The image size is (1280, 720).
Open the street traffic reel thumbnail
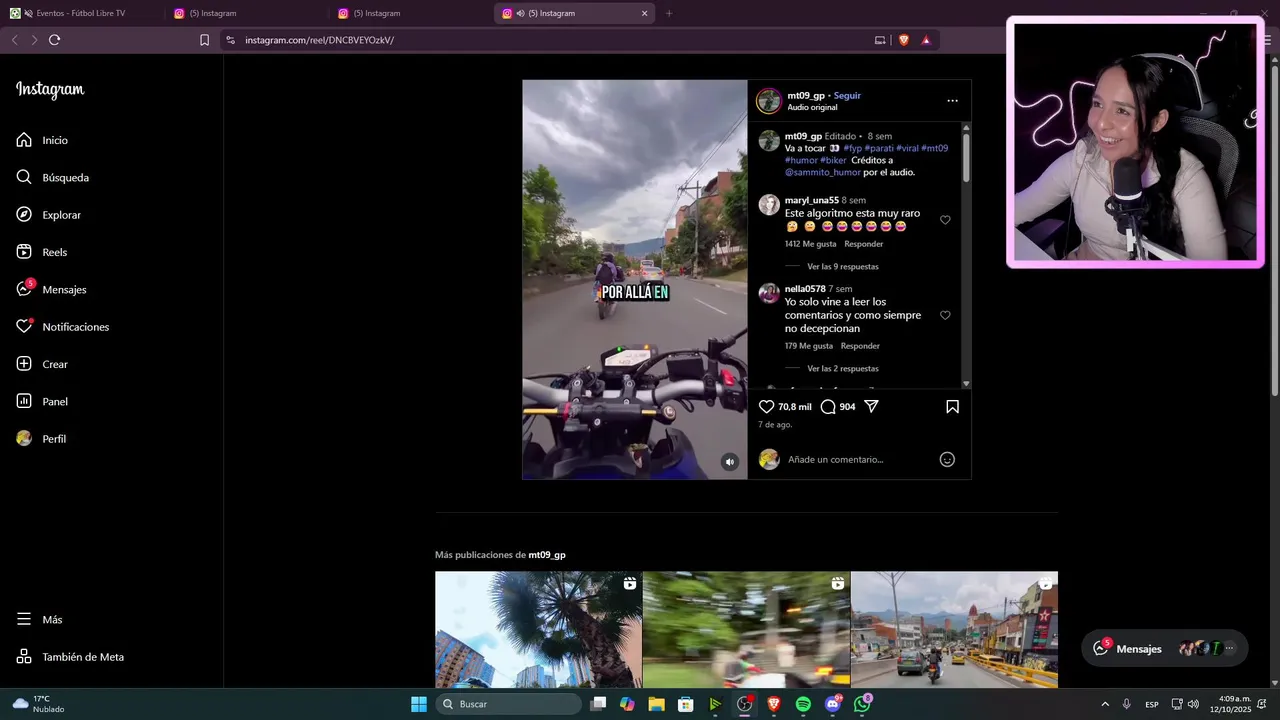point(954,629)
